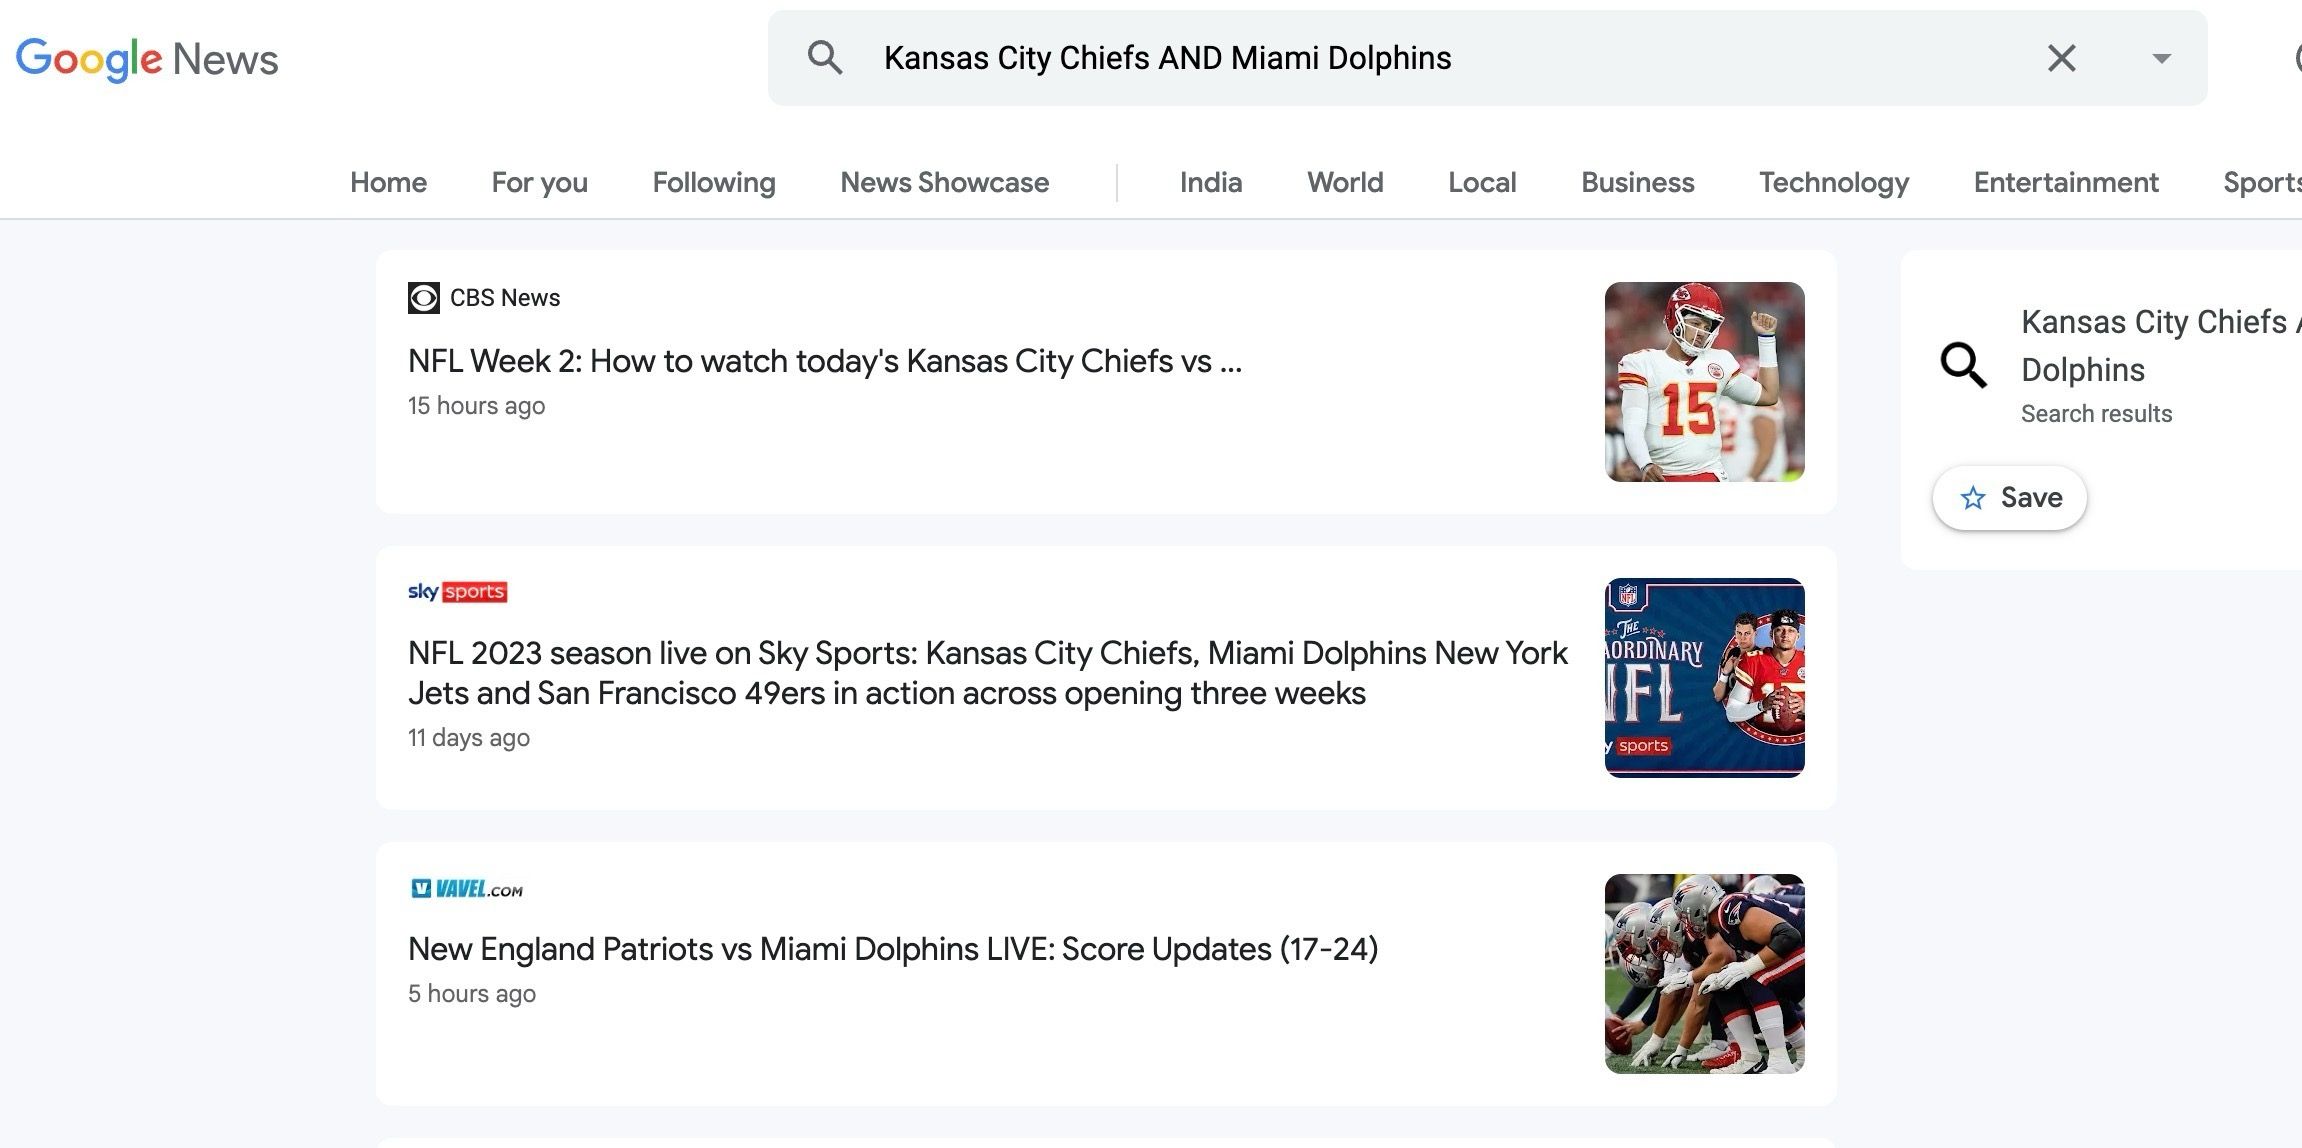Viewport: 2302px width, 1148px height.
Task: Go to the Technology section
Action: [1834, 182]
